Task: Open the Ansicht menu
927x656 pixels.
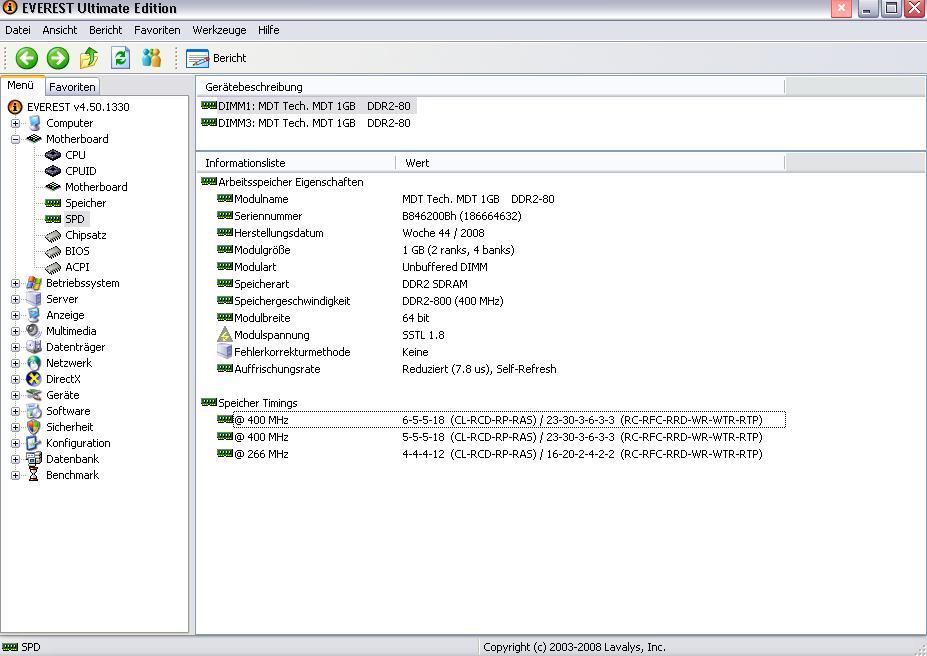Action: pos(60,30)
